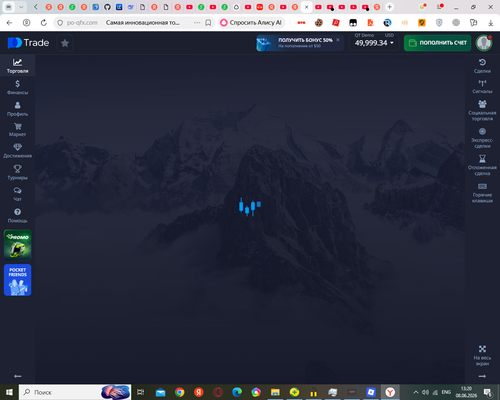Viewport: 500px width, 400px height.
Task: Open Сигналы antenna icon
Action: 482,87
